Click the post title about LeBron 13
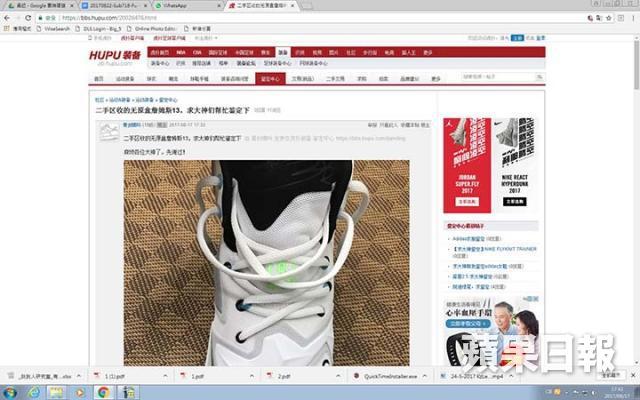The image size is (640, 400). click(x=172, y=110)
